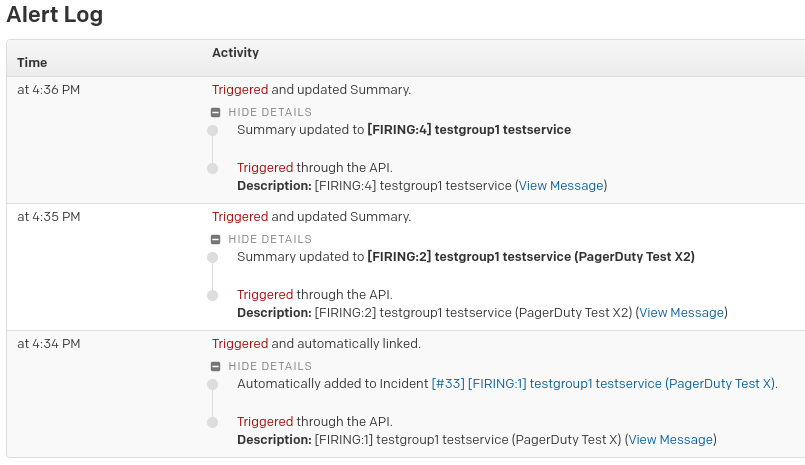Click the Time column header
This screenshot has width=805, height=465.
pos(32,63)
